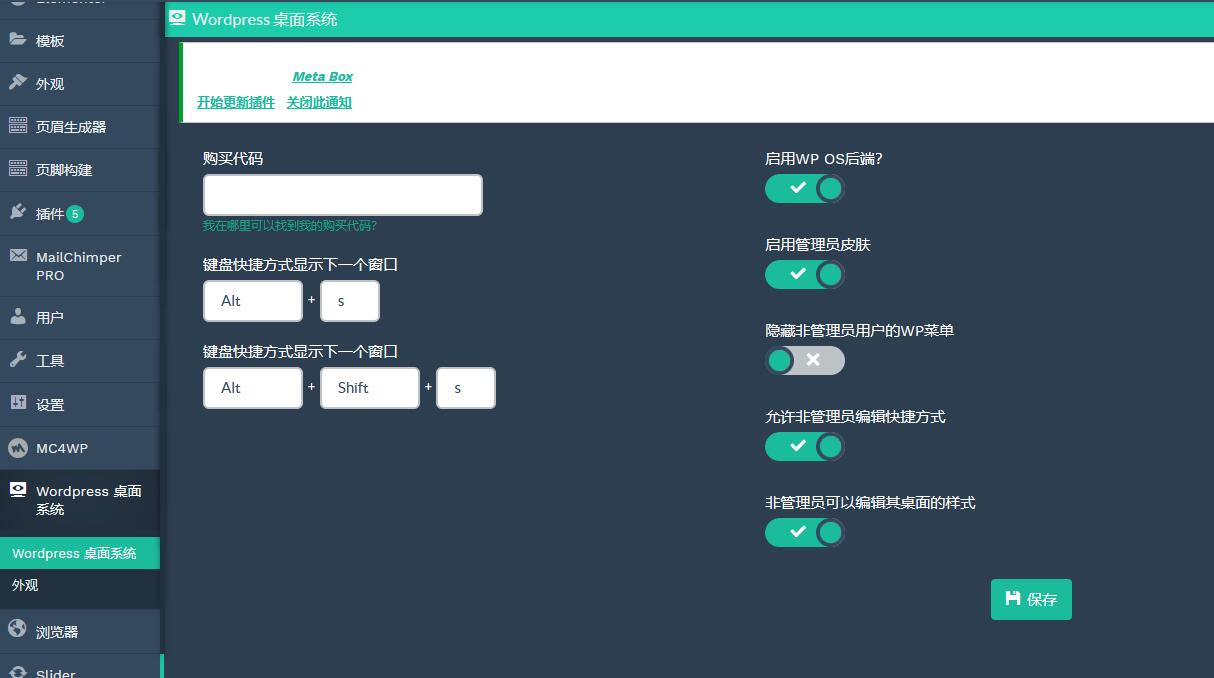Image resolution: width=1214 pixels, height=678 pixels.
Task: Click the 浏览器 globe icon
Action: click(x=18, y=630)
